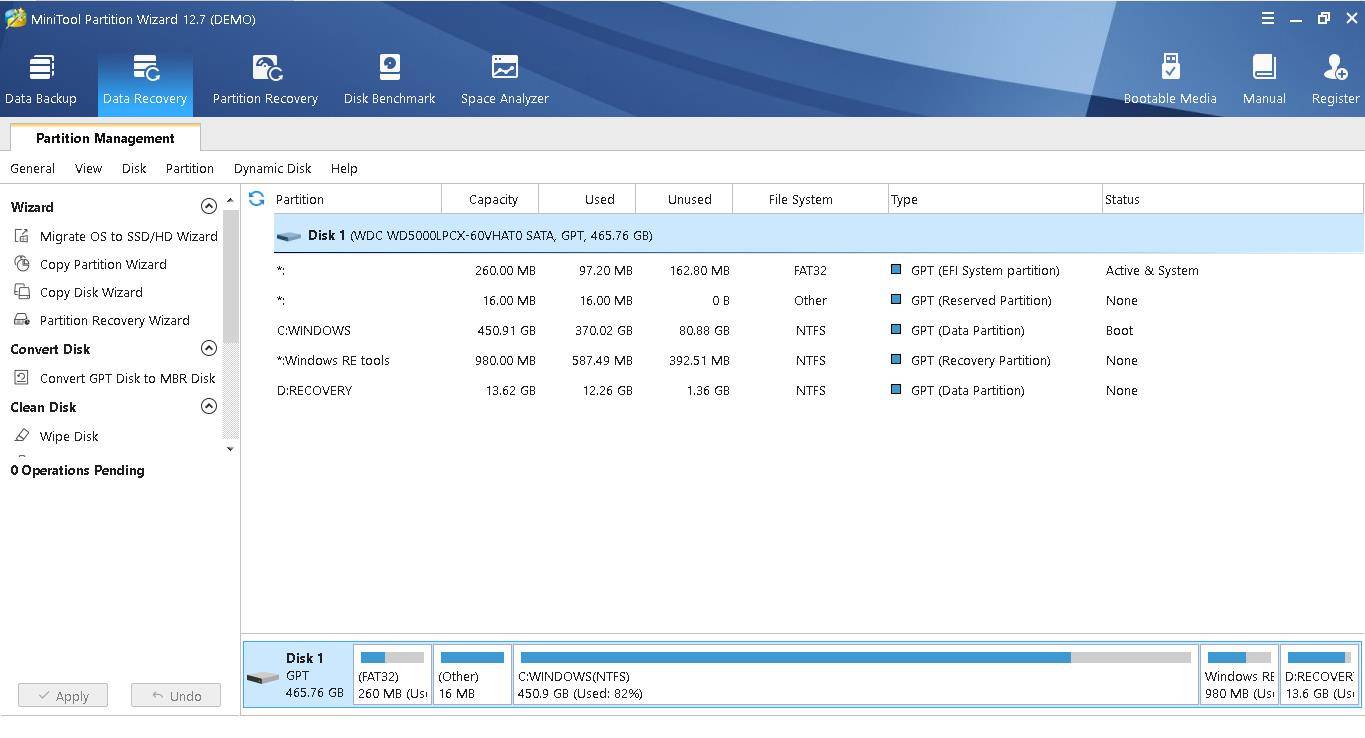Collapse the Clean Disk section
Screen dimensions: 1365x738
[x=209, y=407]
